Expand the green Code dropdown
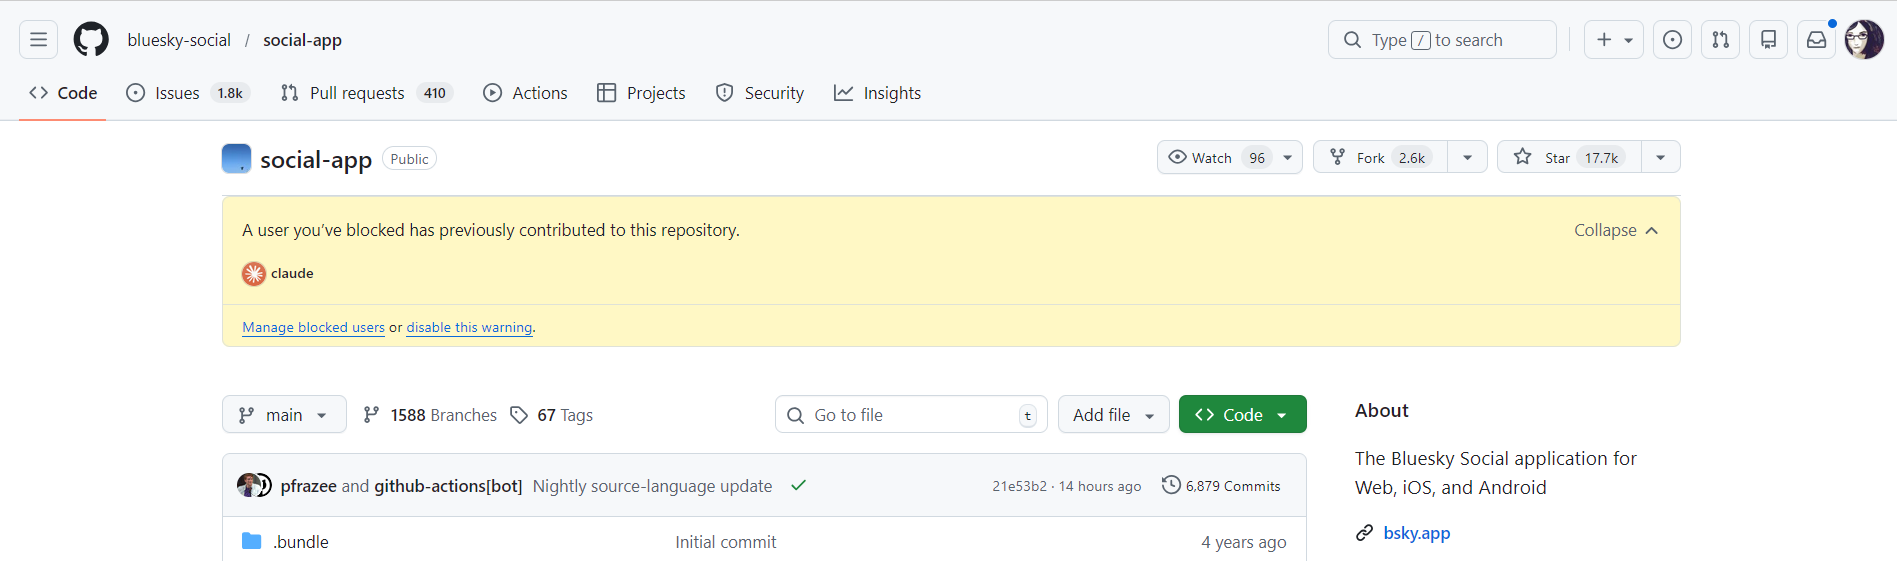 pos(1242,415)
